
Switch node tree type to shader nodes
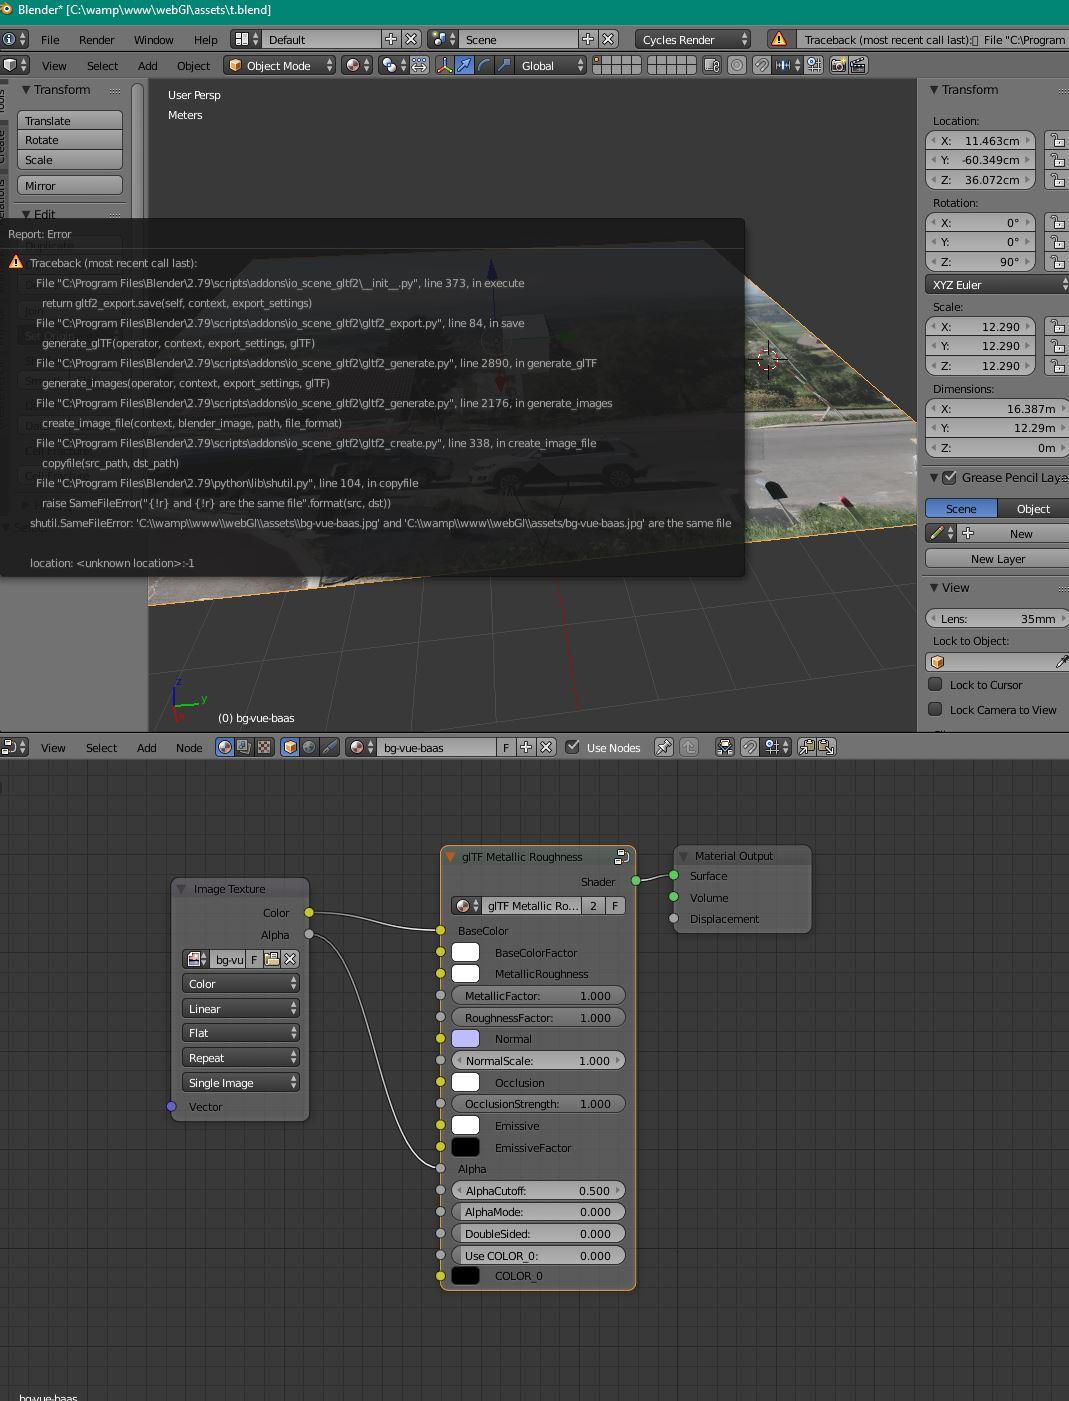pos(225,747)
